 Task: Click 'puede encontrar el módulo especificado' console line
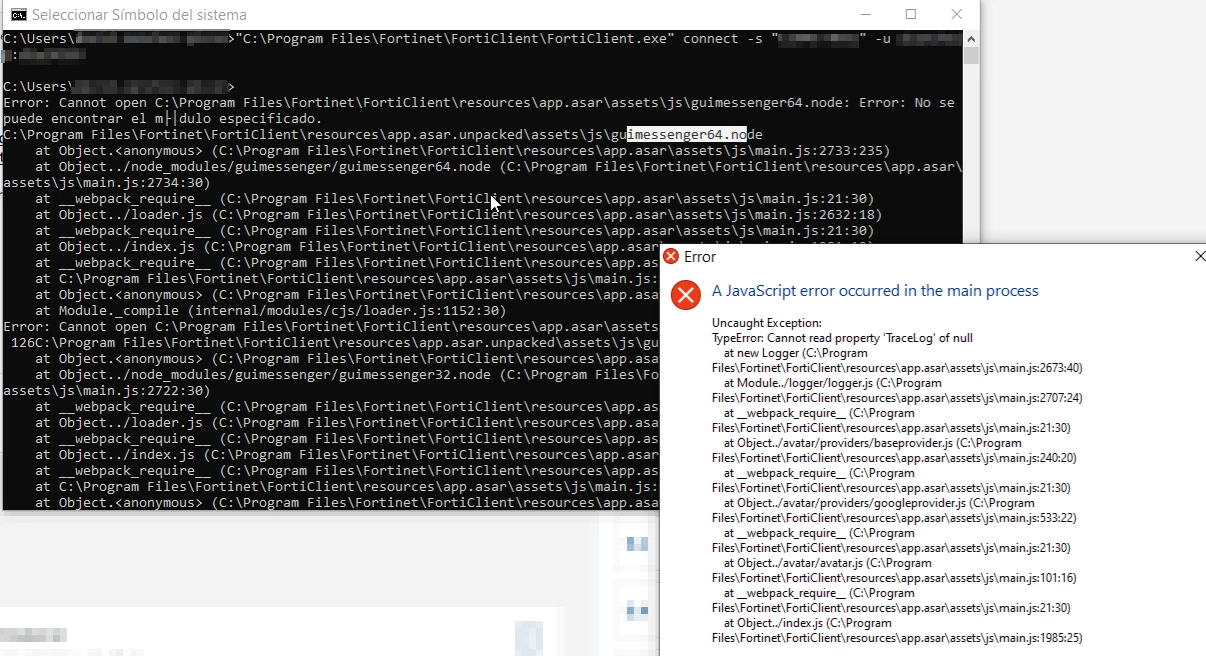(x=163, y=119)
